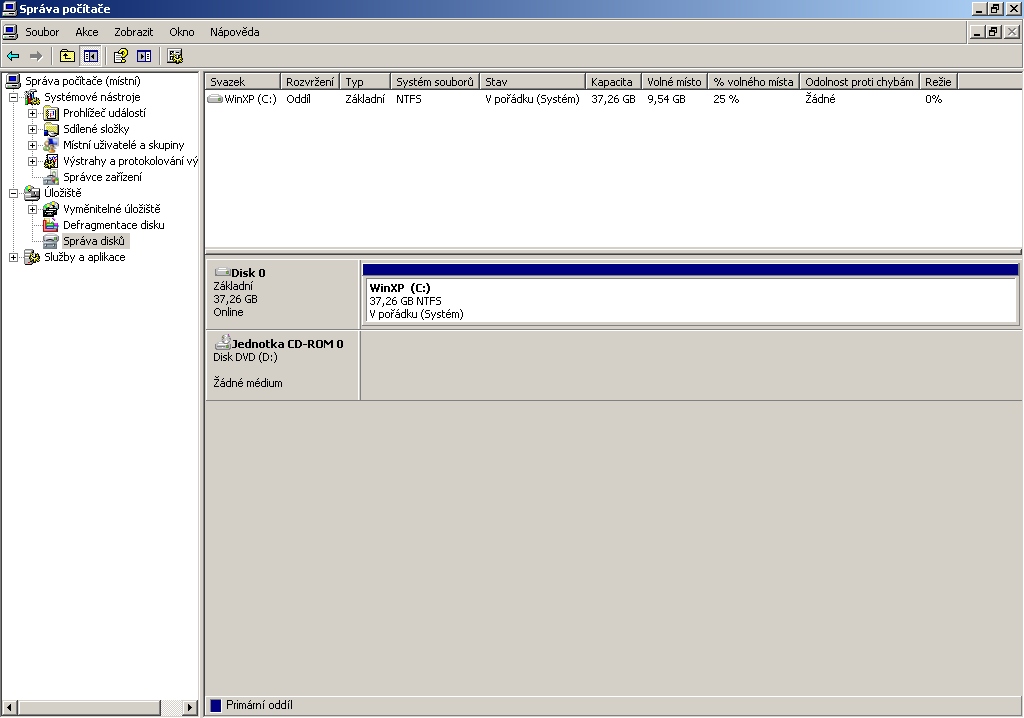
Task: Open the Akce menu
Action: coord(86,32)
